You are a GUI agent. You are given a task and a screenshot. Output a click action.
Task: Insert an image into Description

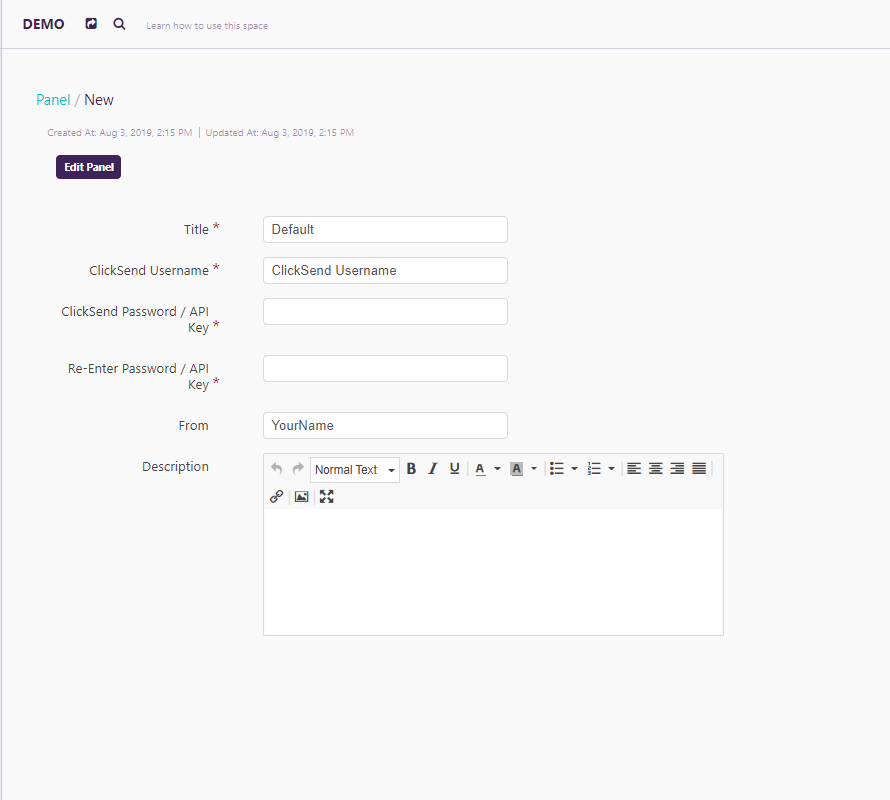(301, 497)
